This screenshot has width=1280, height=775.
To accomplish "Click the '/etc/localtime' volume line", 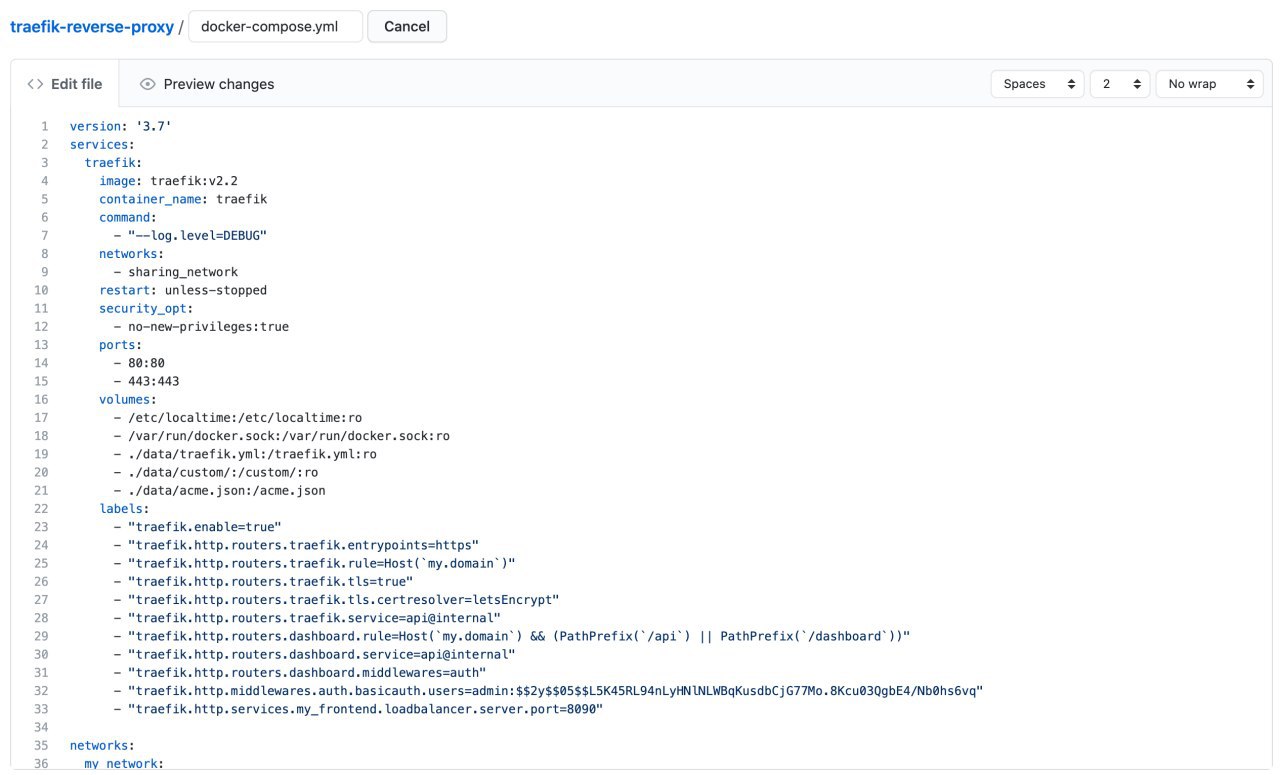I will click(x=238, y=417).
